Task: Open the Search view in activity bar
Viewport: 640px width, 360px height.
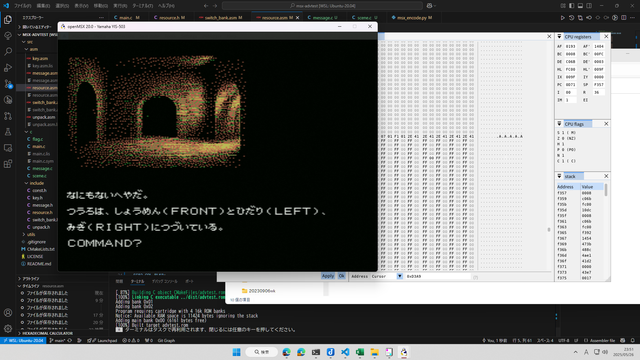Action: pyautogui.click(x=8, y=51)
